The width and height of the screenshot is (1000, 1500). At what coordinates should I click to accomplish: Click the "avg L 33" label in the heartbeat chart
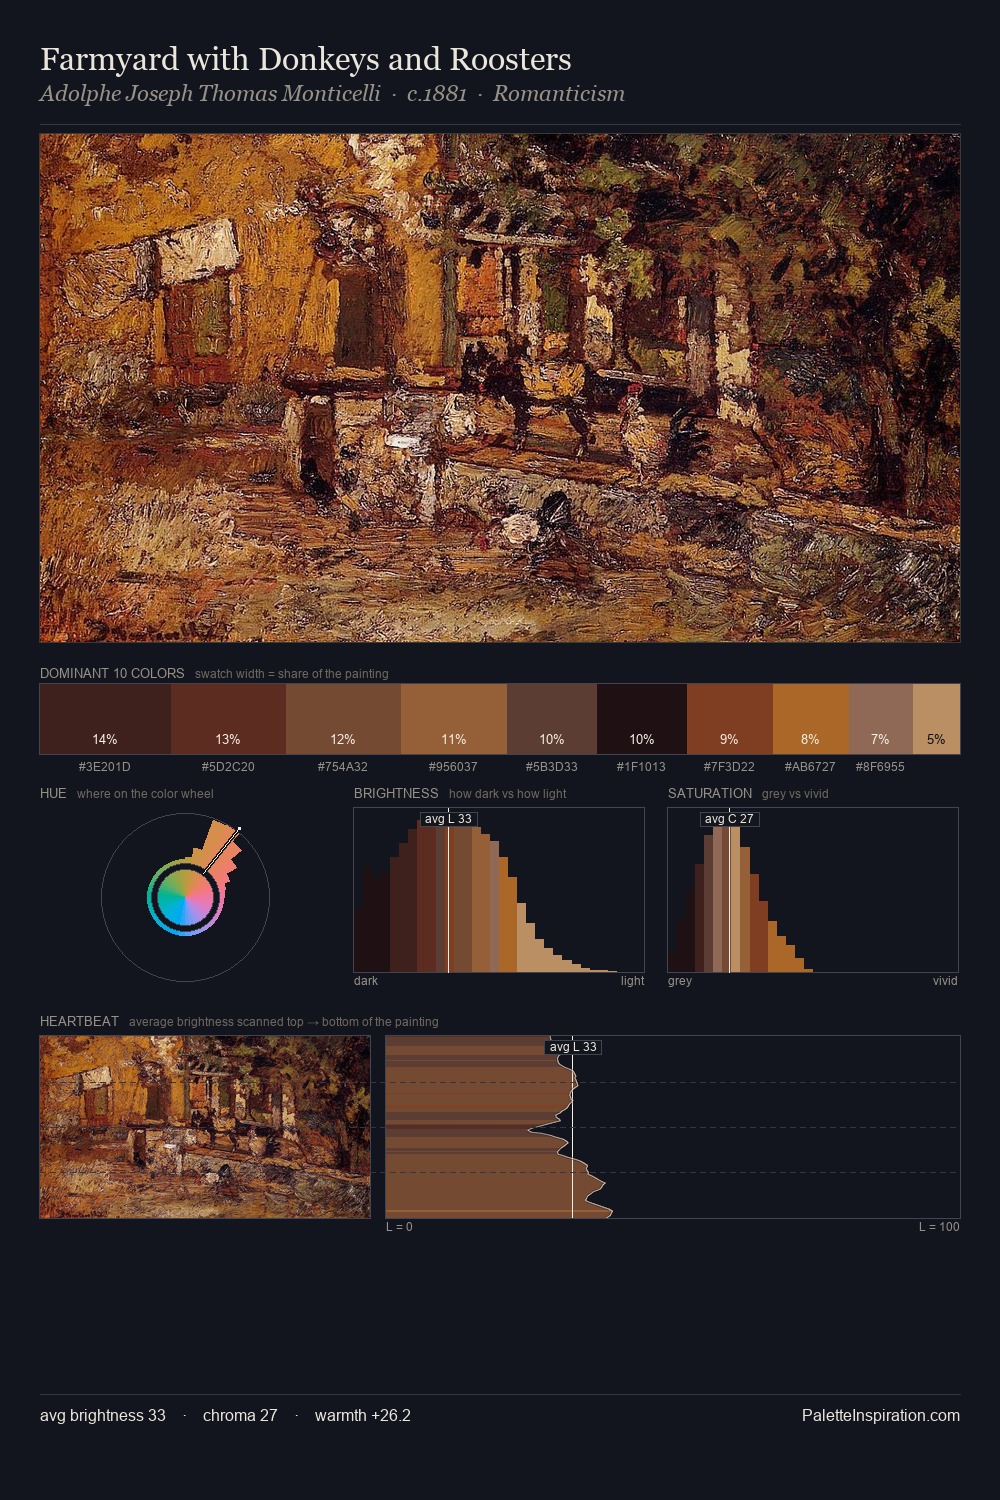[x=573, y=1047]
